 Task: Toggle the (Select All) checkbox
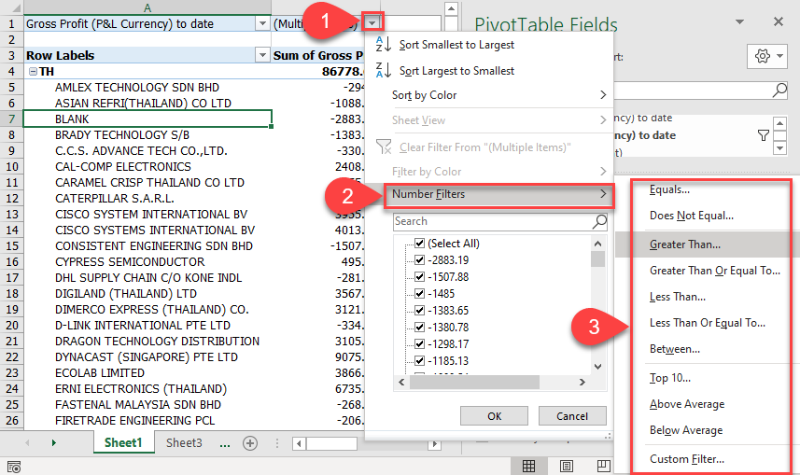click(420, 244)
